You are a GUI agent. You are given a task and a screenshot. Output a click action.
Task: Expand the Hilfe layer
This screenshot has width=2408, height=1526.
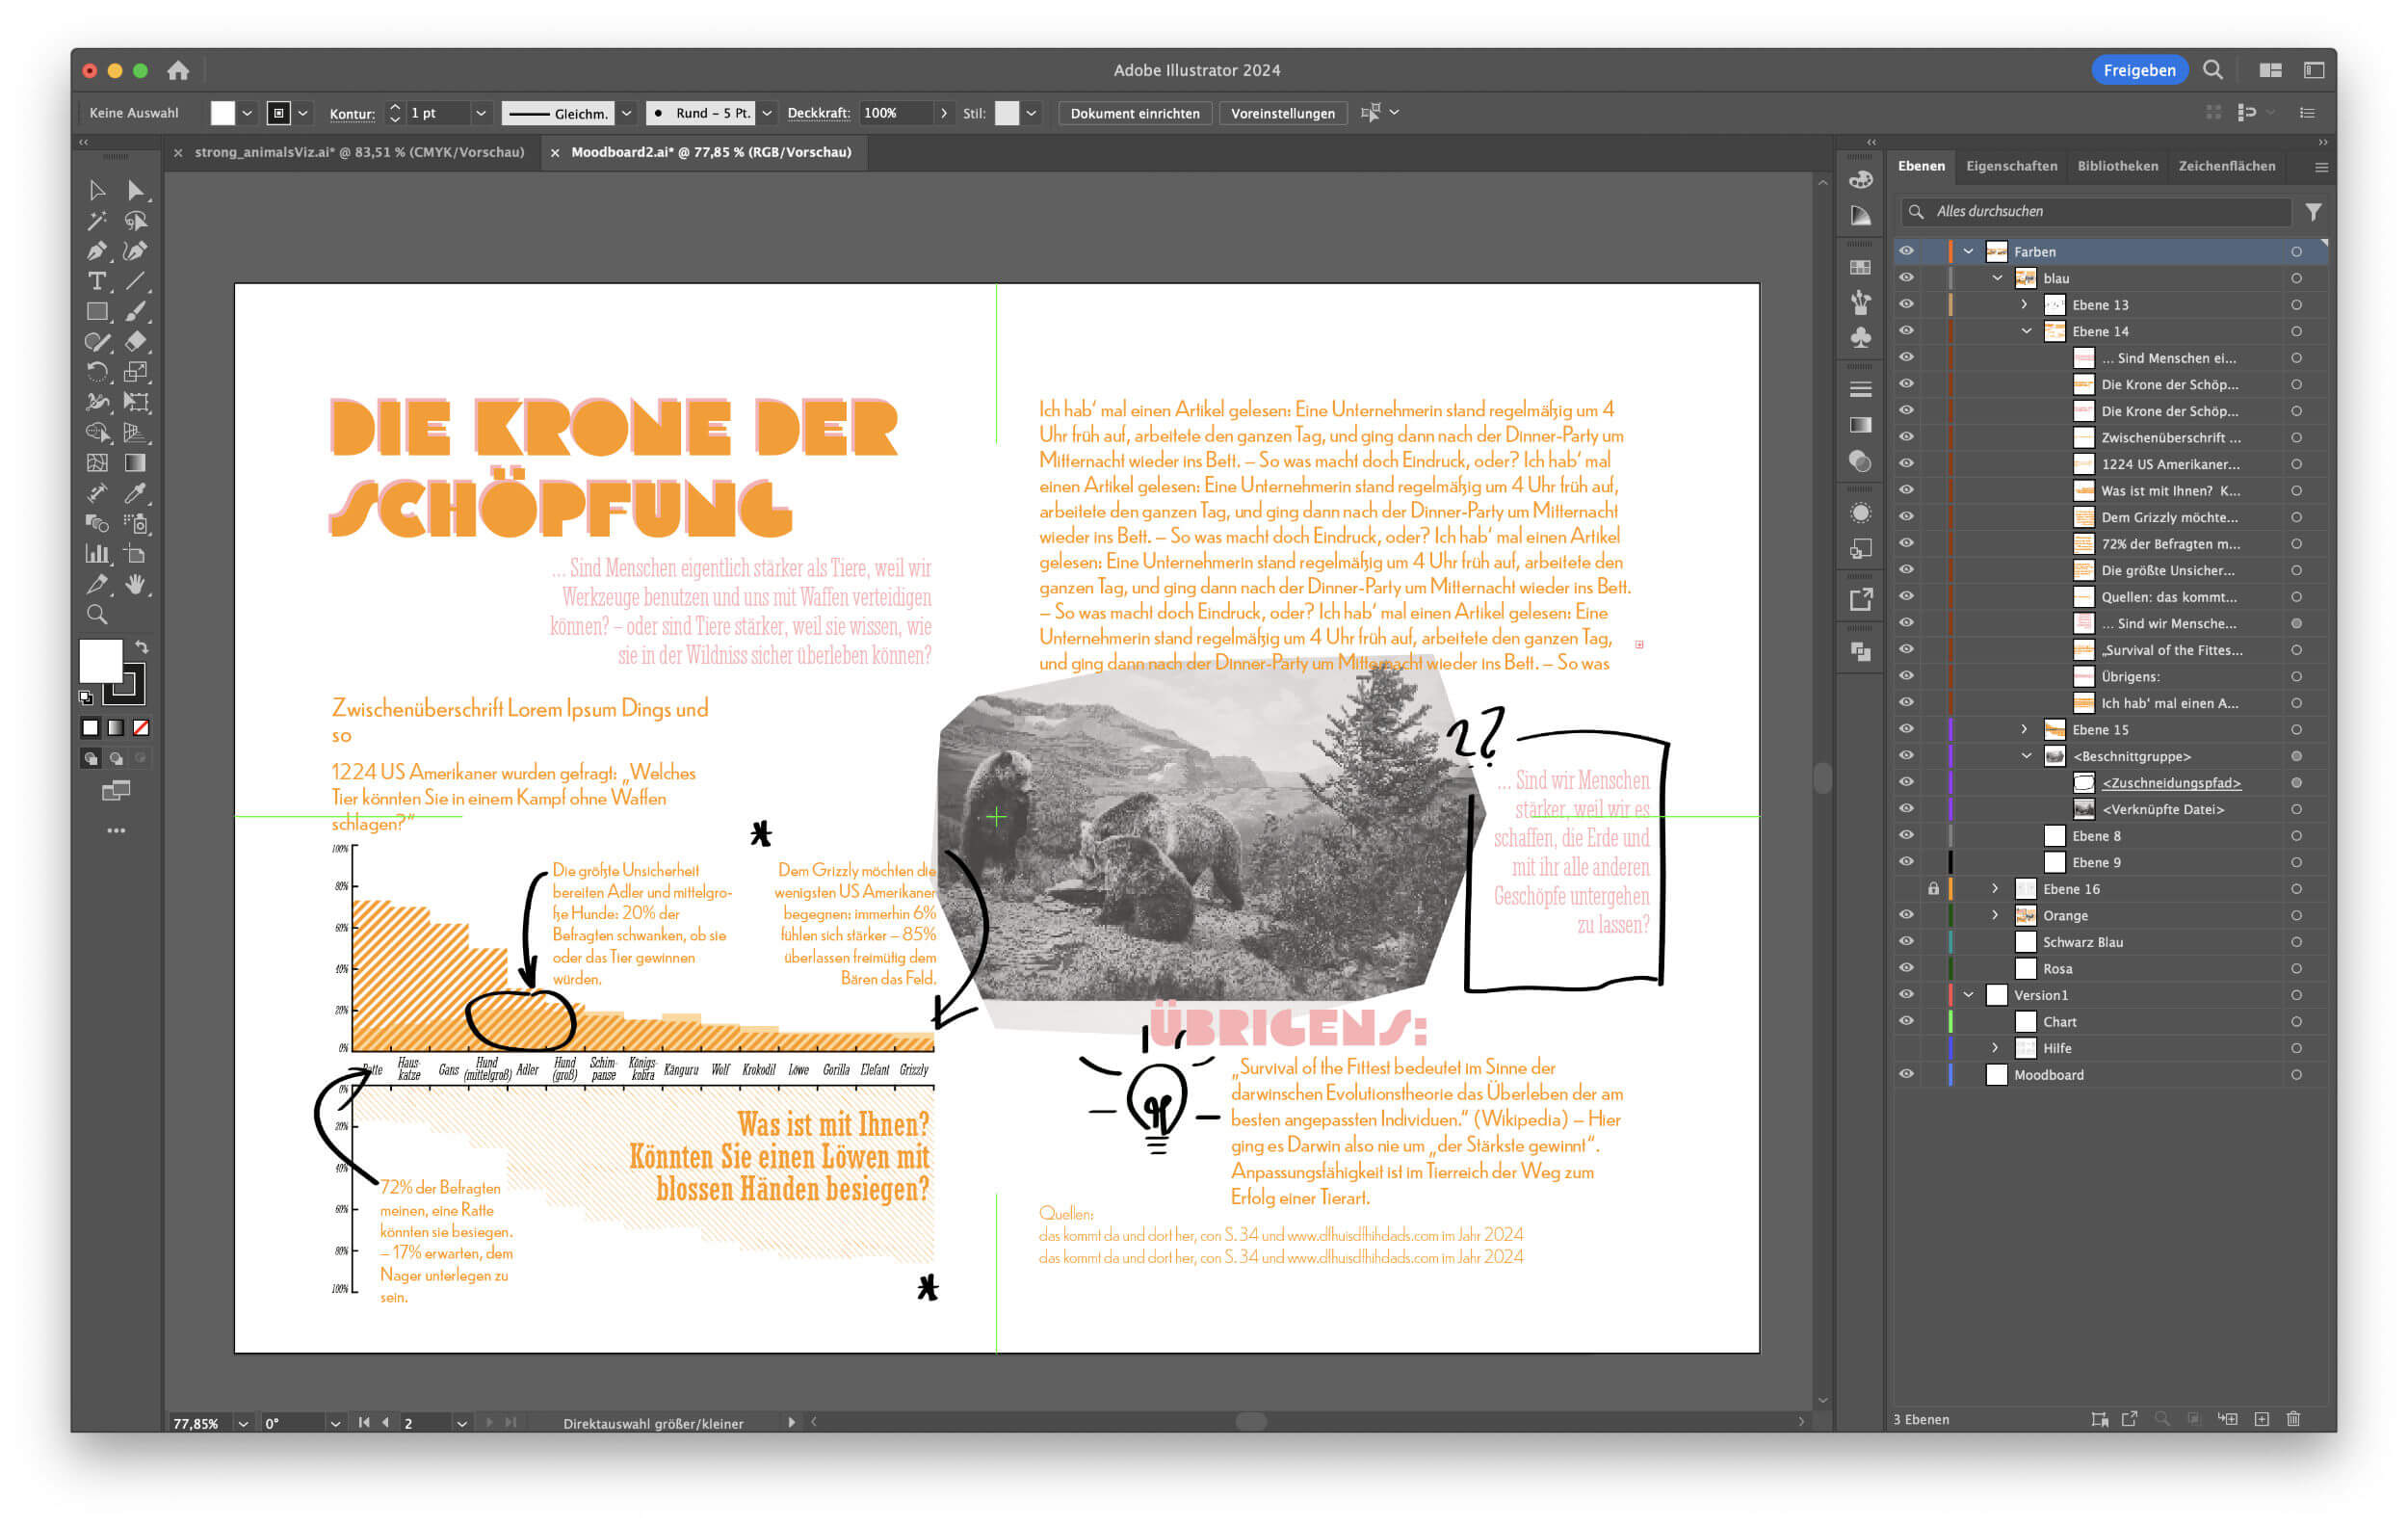coord(1996,1048)
